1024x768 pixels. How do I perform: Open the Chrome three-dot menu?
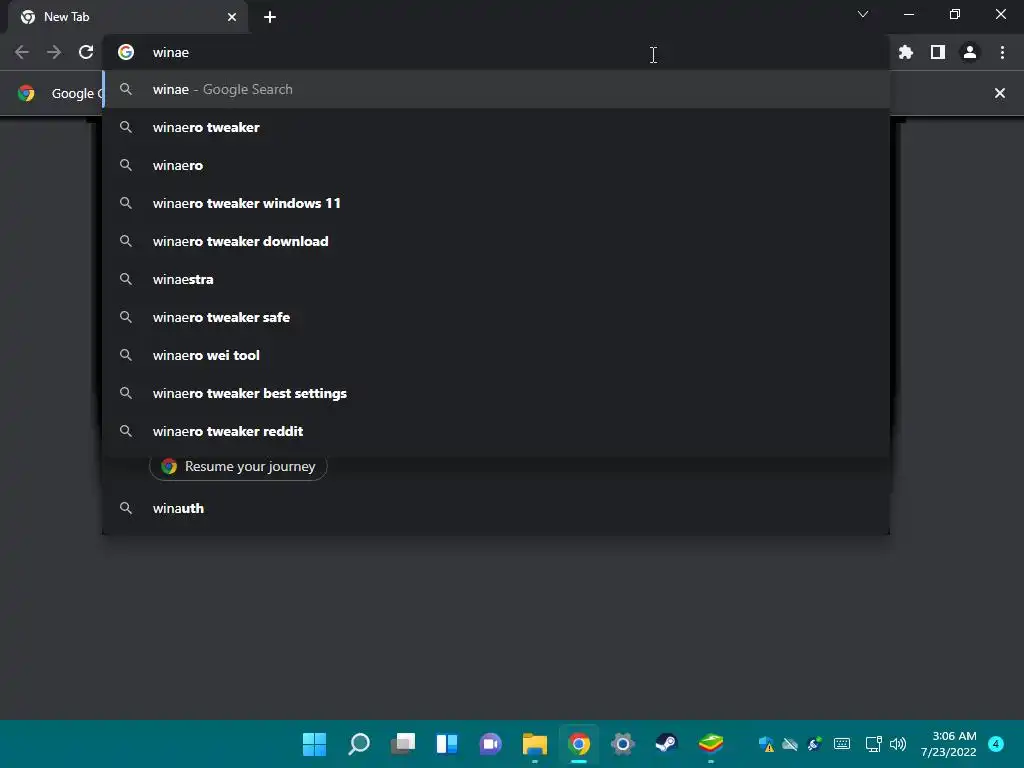click(x=1002, y=52)
